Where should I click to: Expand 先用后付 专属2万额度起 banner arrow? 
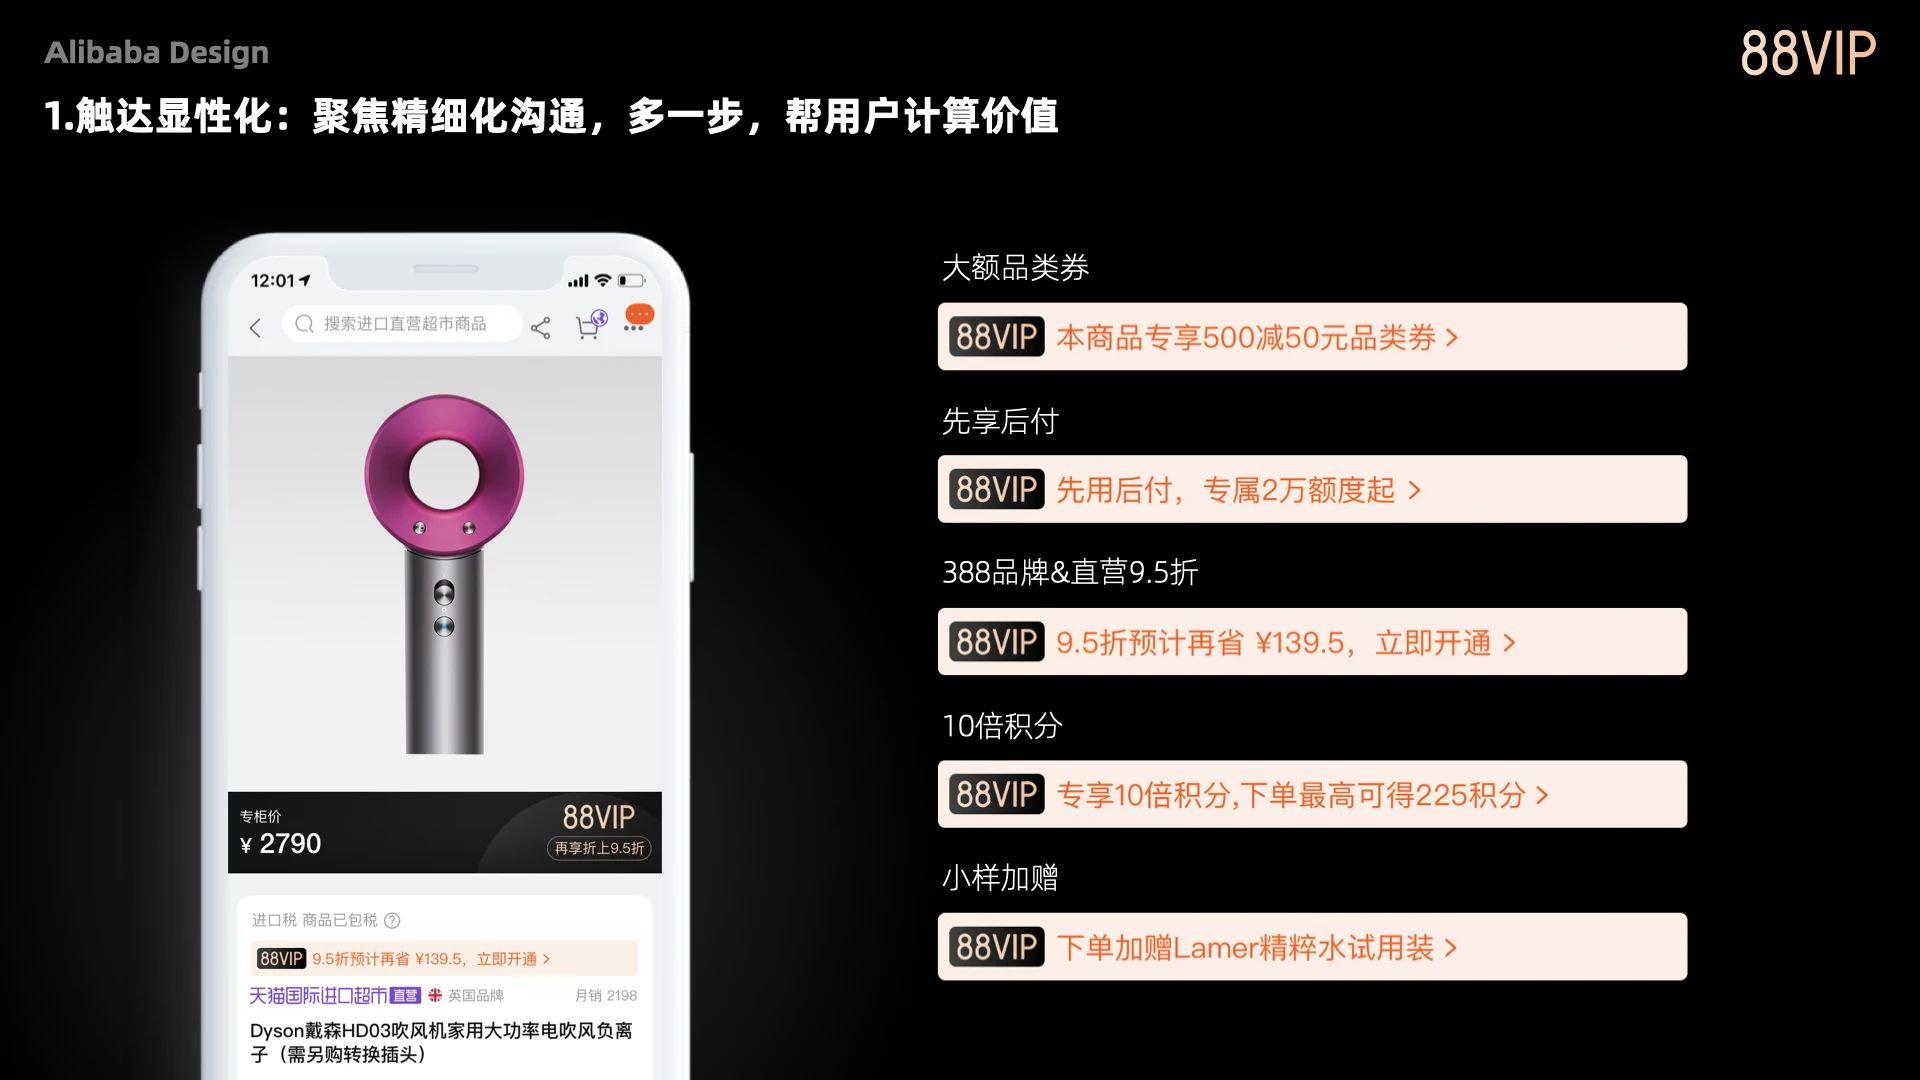tap(1414, 490)
